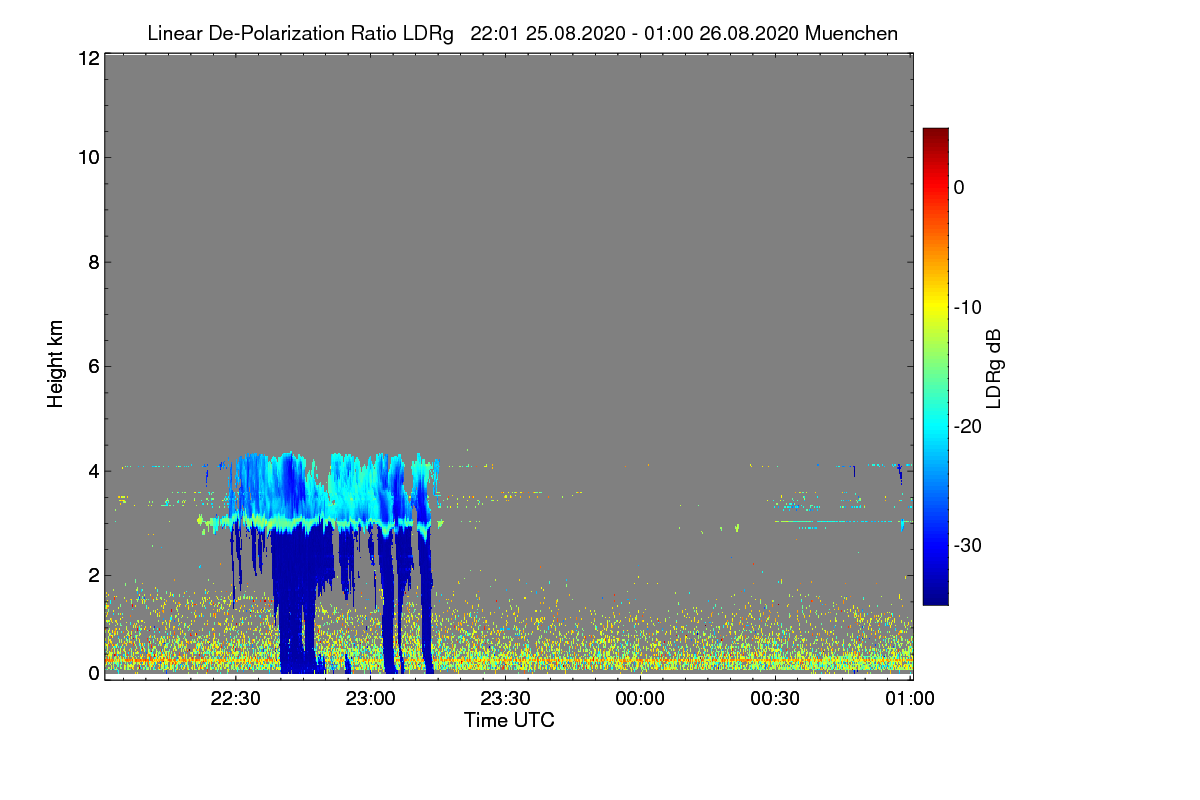Click the time tick label '22:30'
This screenshot has height=800, width=1200.
click(236, 700)
